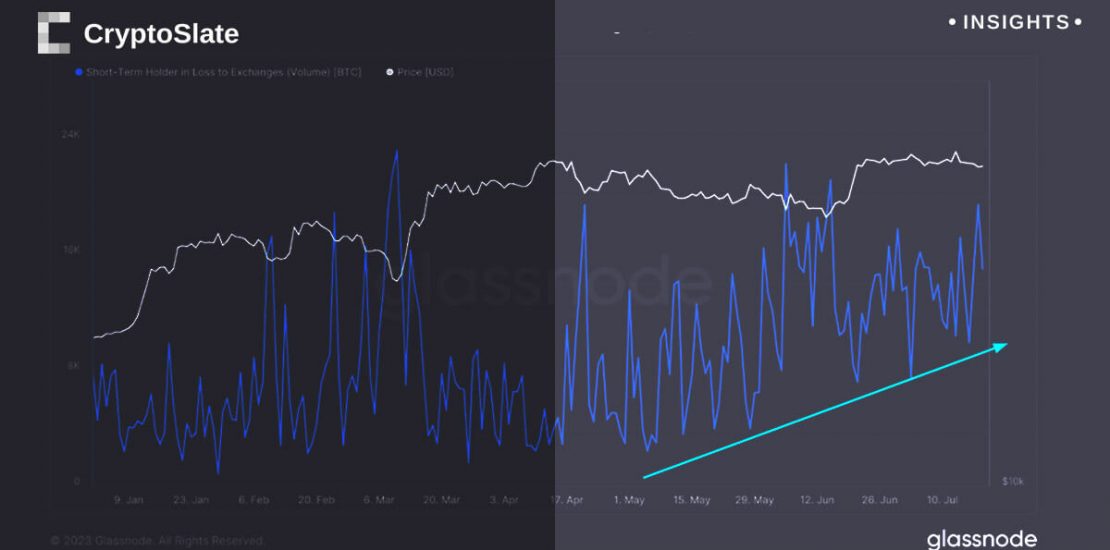Click the 1. May date label
The height and width of the screenshot is (550, 1110).
click(x=629, y=499)
